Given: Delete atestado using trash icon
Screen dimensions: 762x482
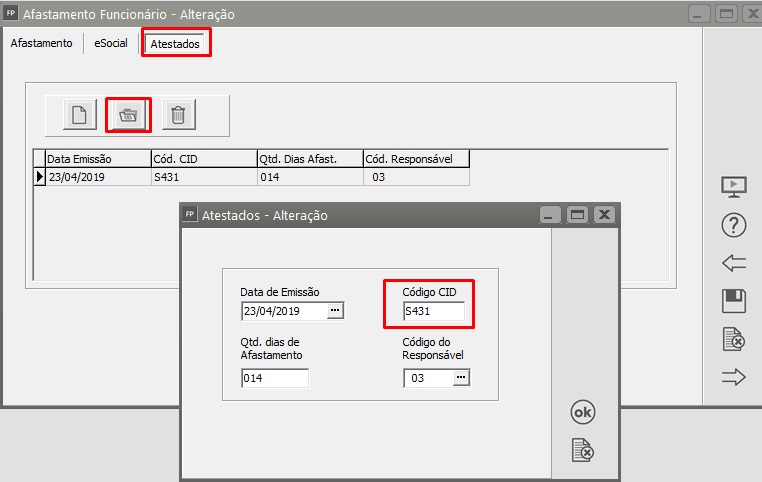Looking at the screenshot, I should tap(178, 115).
